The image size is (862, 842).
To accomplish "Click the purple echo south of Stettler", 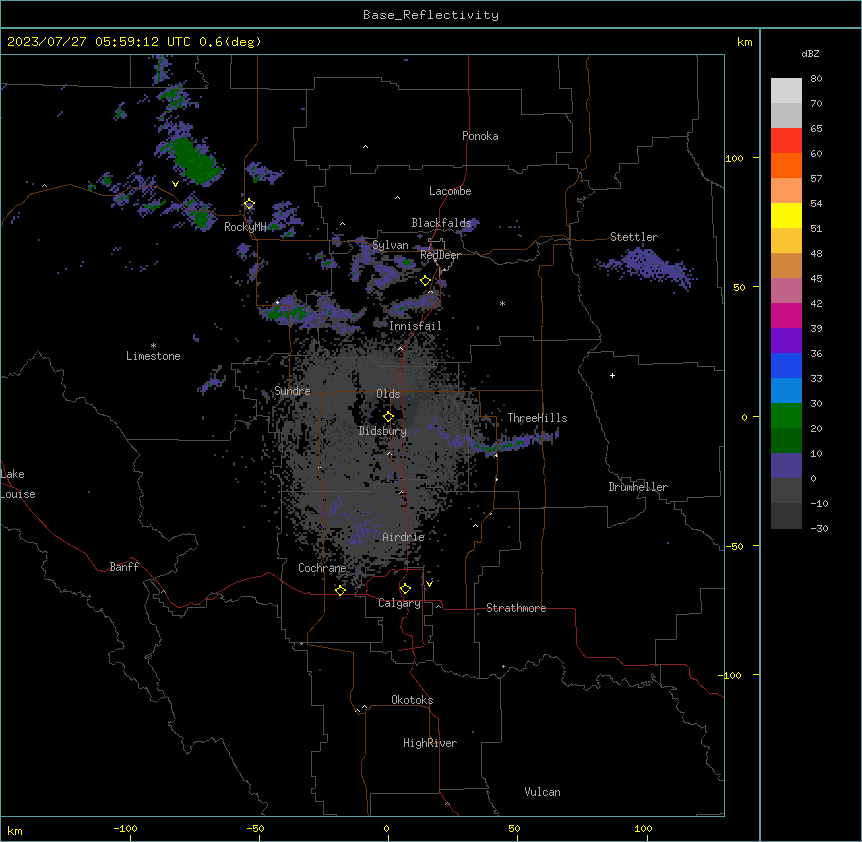I will [x=648, y=267].
